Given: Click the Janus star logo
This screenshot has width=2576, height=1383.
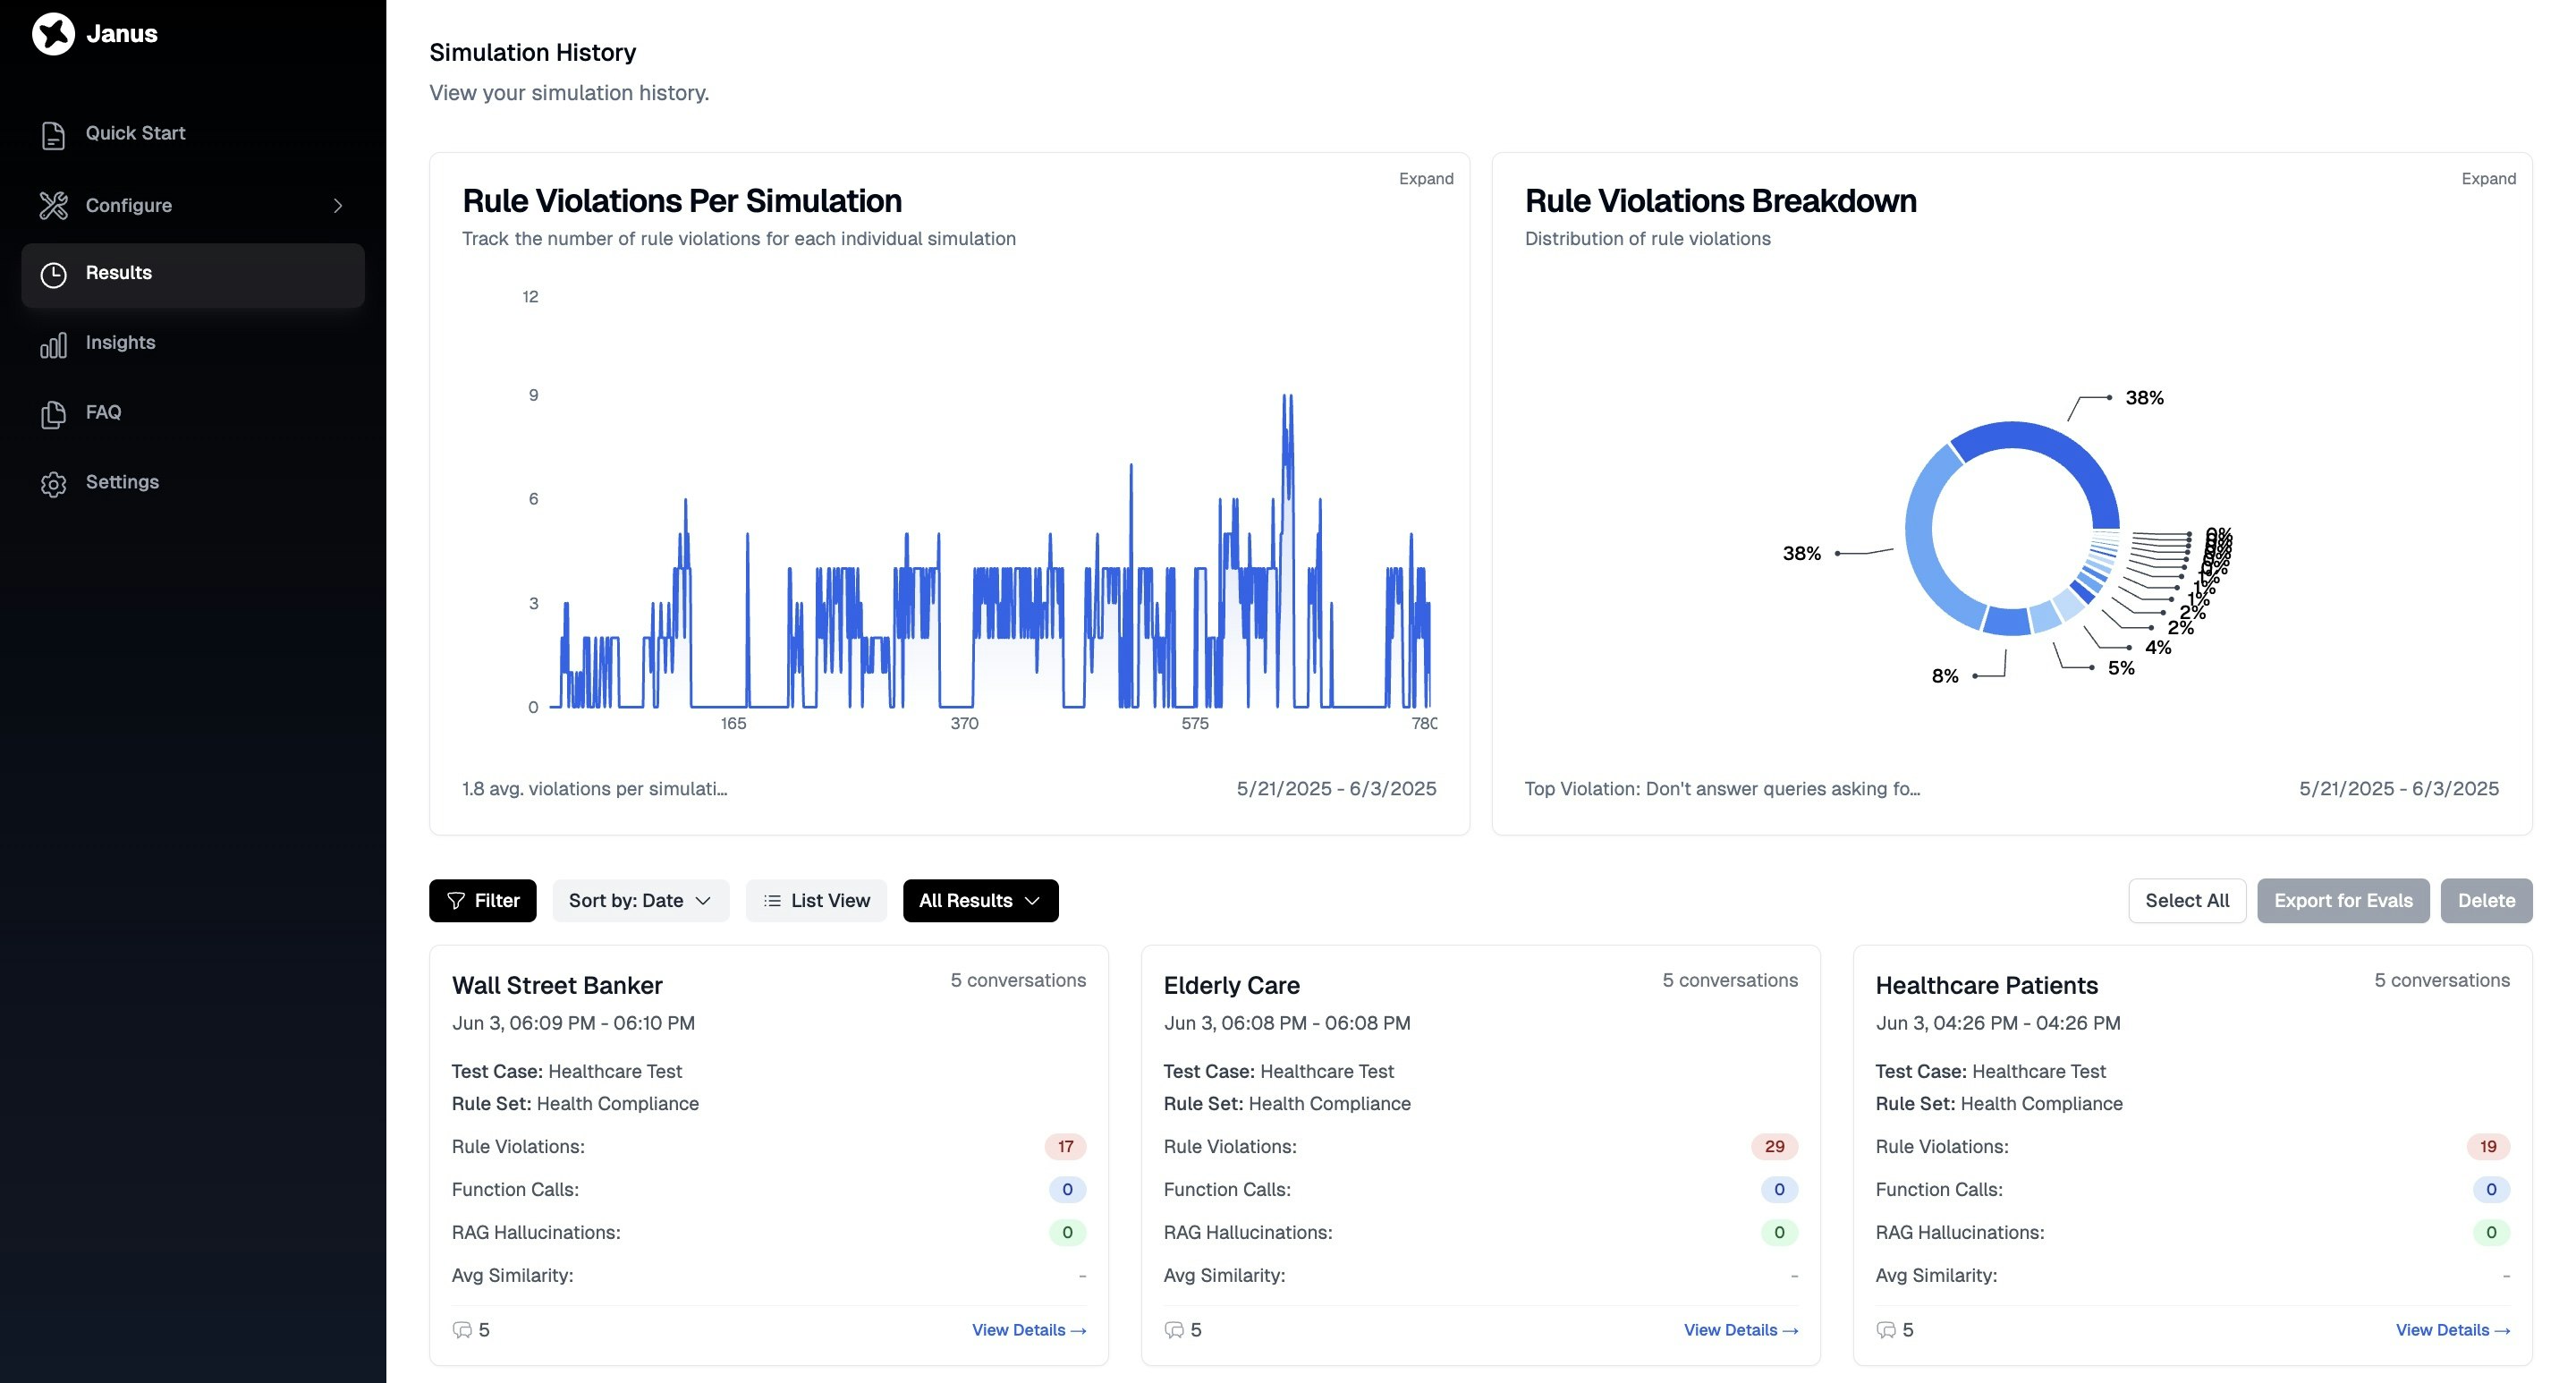Looking at the screenshot, I should (54, 33).
